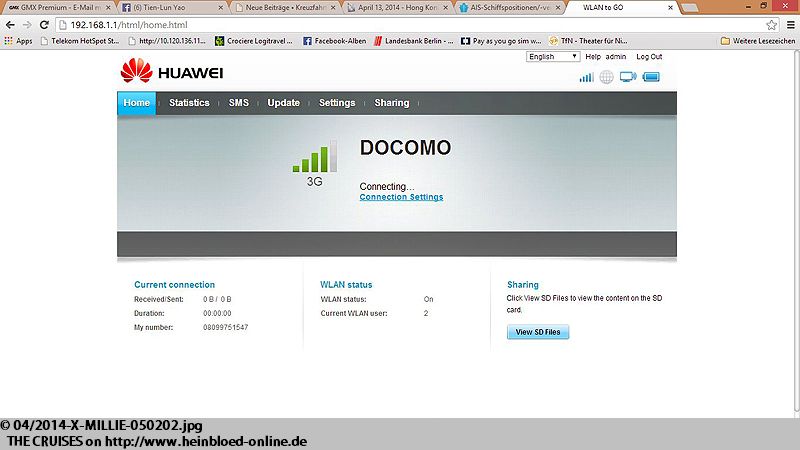Click the Current connection heading
The height and width of the screenshot is (450, 800).
coord(174,285)
